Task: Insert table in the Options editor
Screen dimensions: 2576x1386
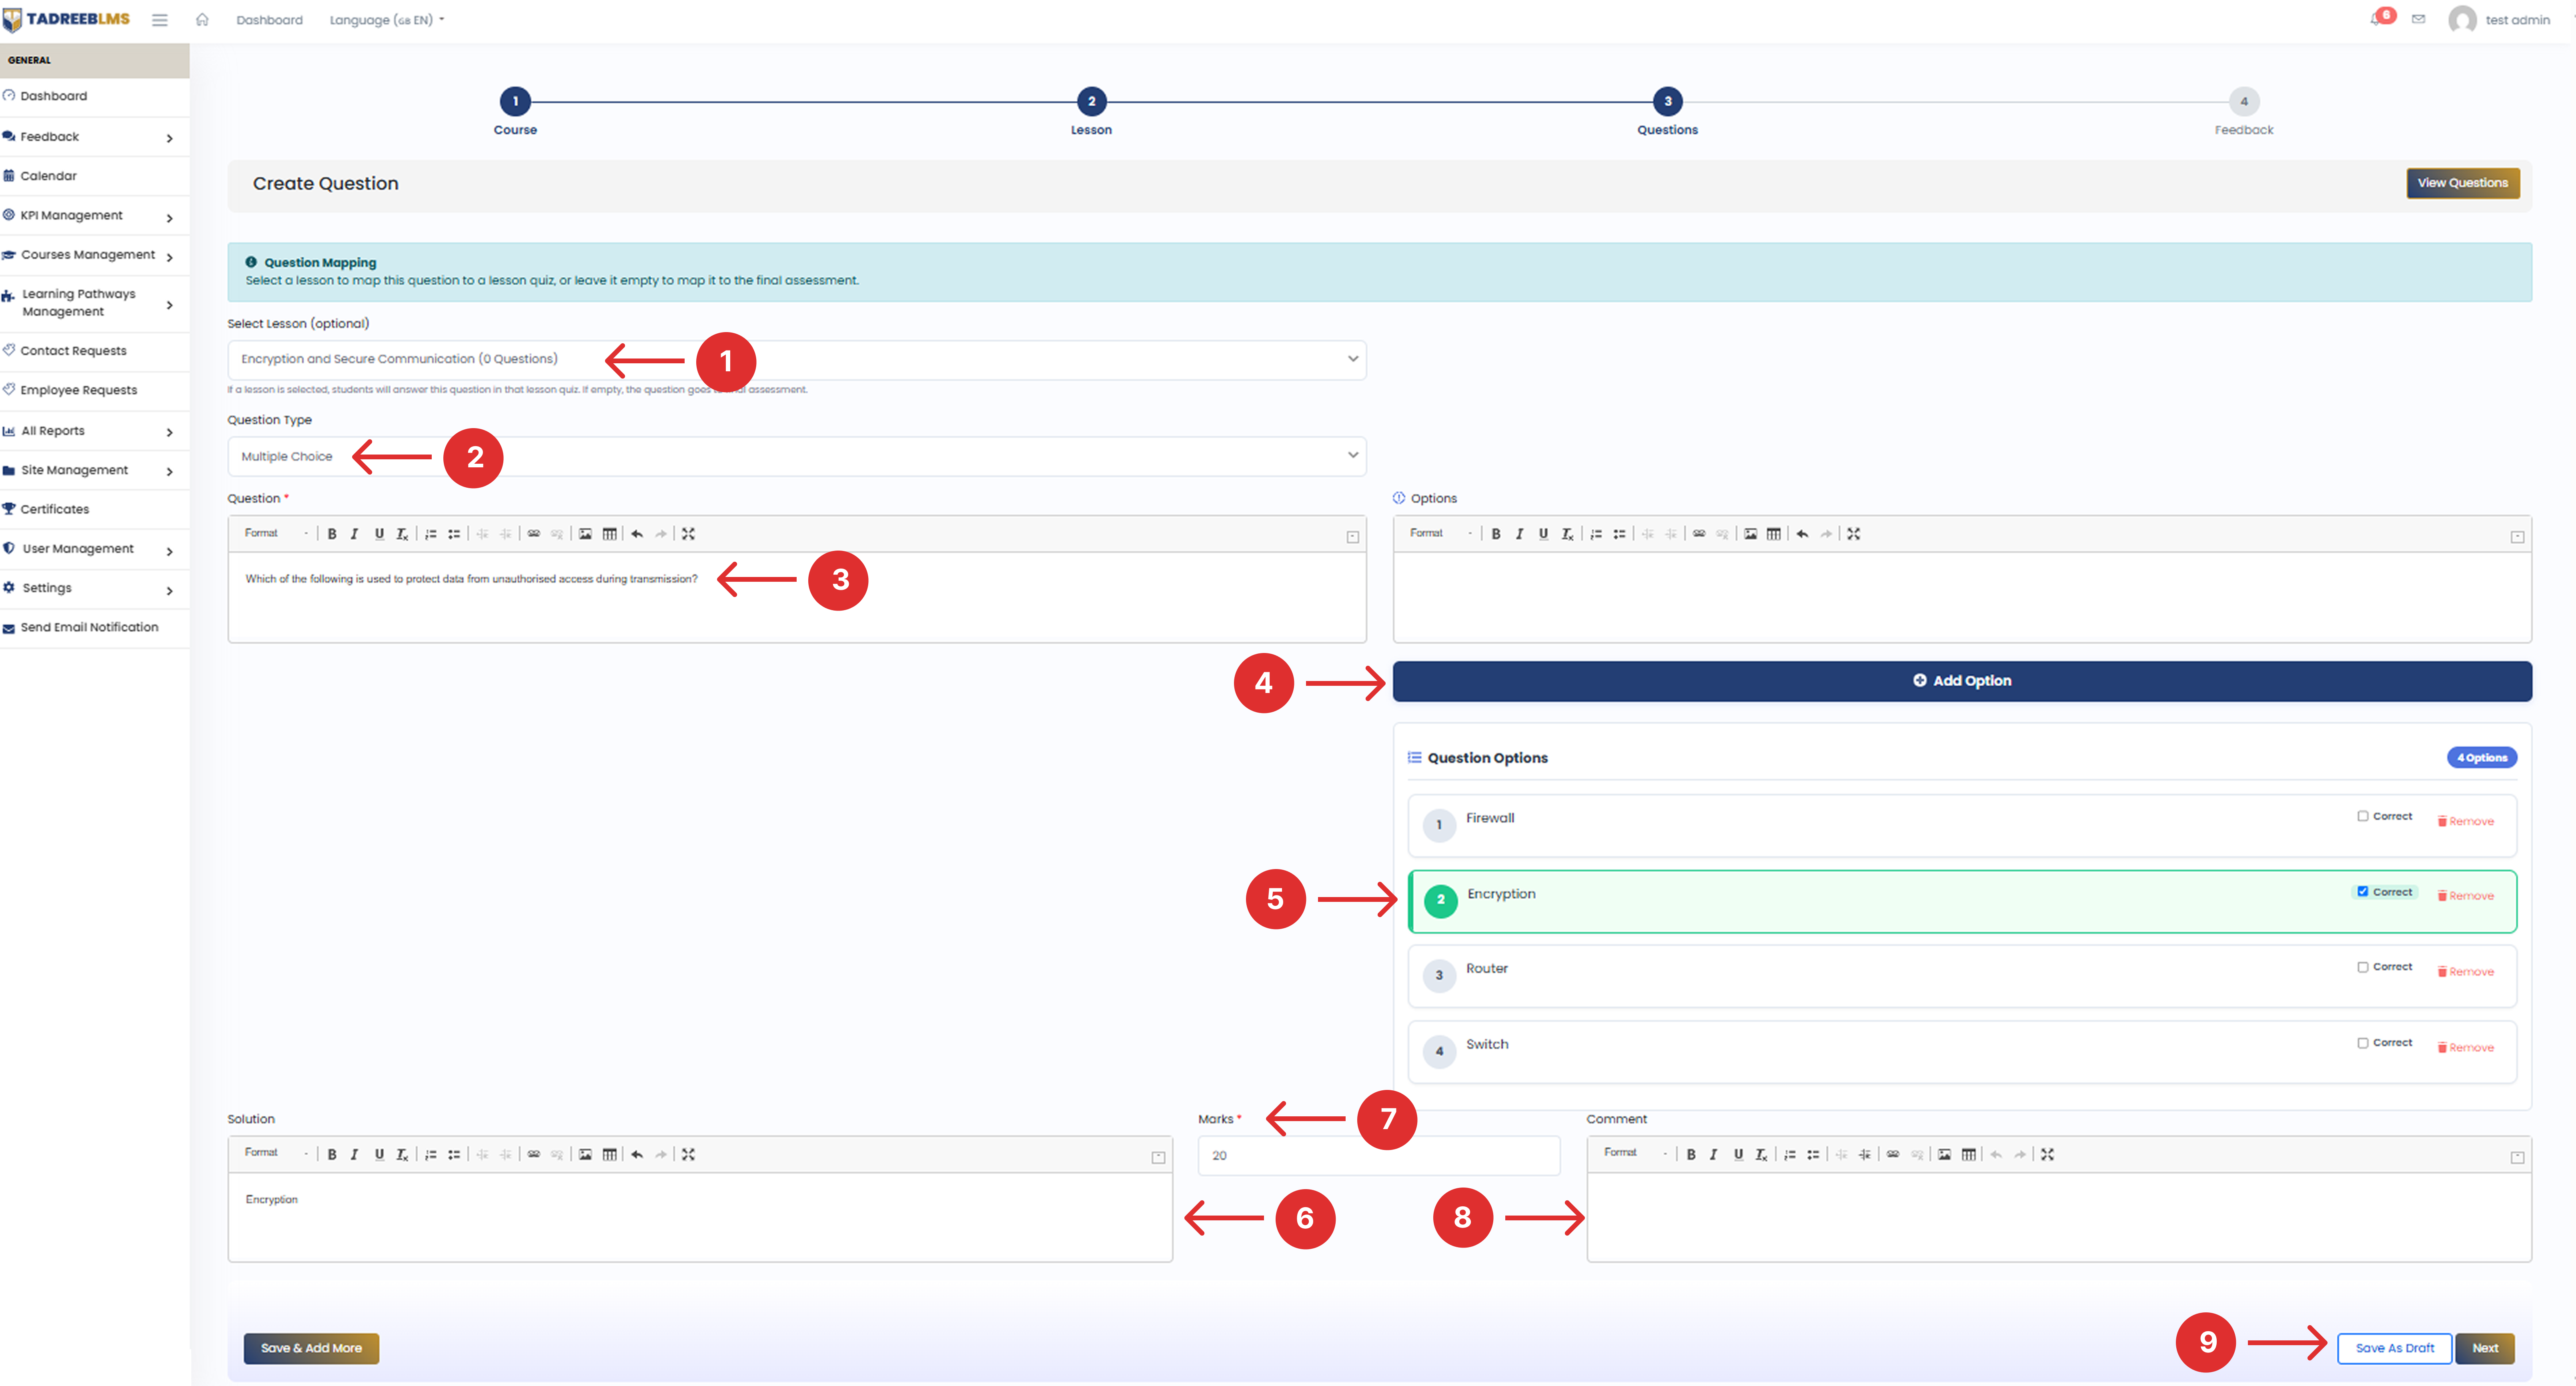Action: 1774,534
